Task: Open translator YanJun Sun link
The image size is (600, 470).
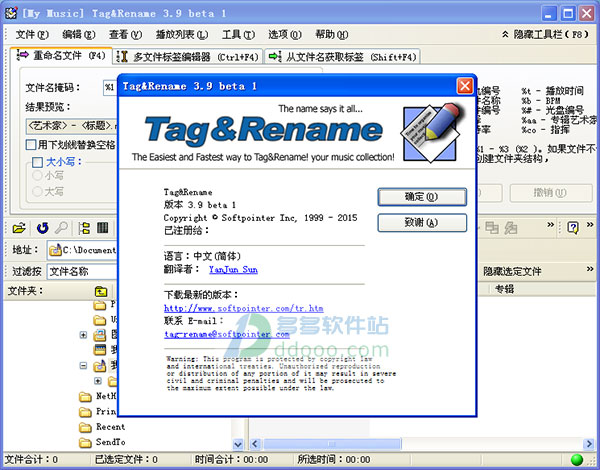Action: pyautogui.click(x=233, y=269)
